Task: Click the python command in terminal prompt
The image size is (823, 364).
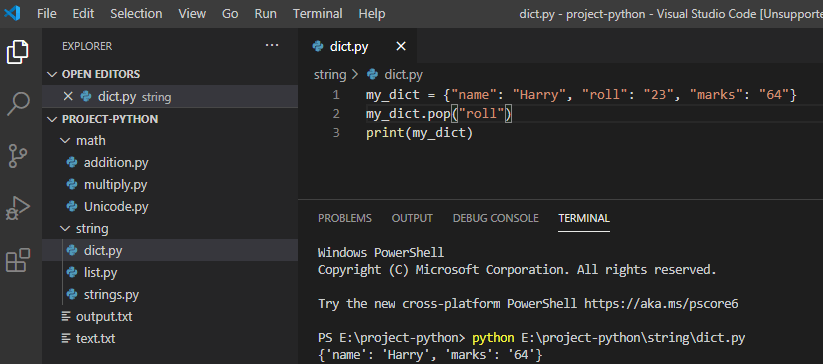Action: 493,337
